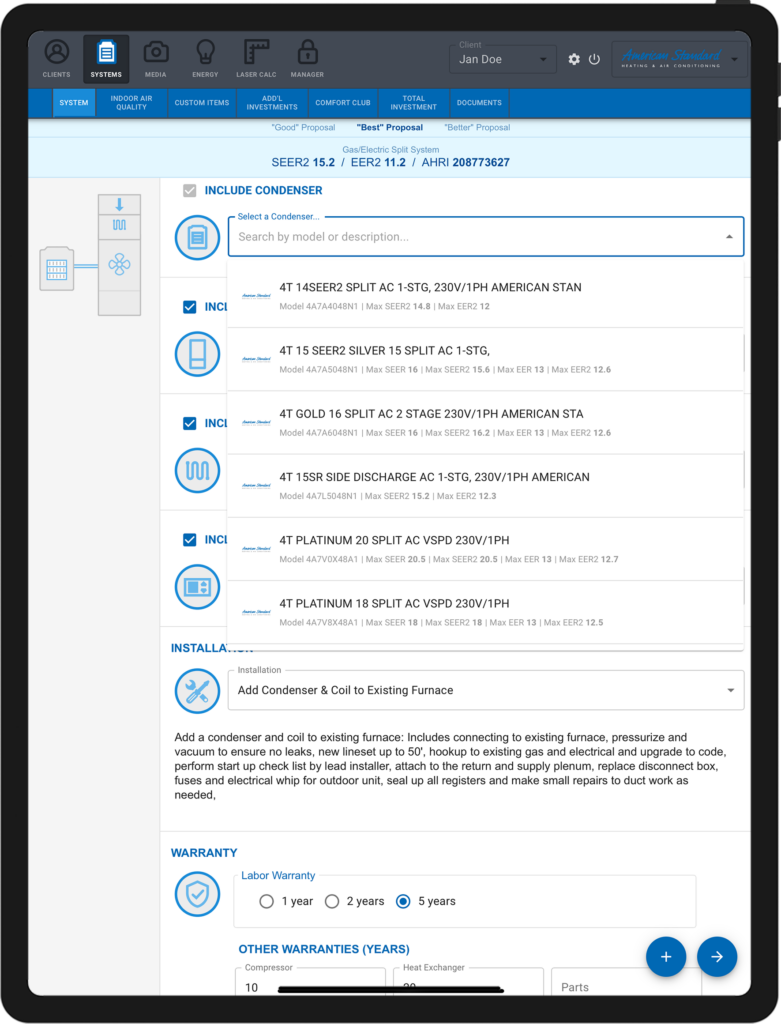View the "Good" Proposal
781x1024 pixels.
303,127
